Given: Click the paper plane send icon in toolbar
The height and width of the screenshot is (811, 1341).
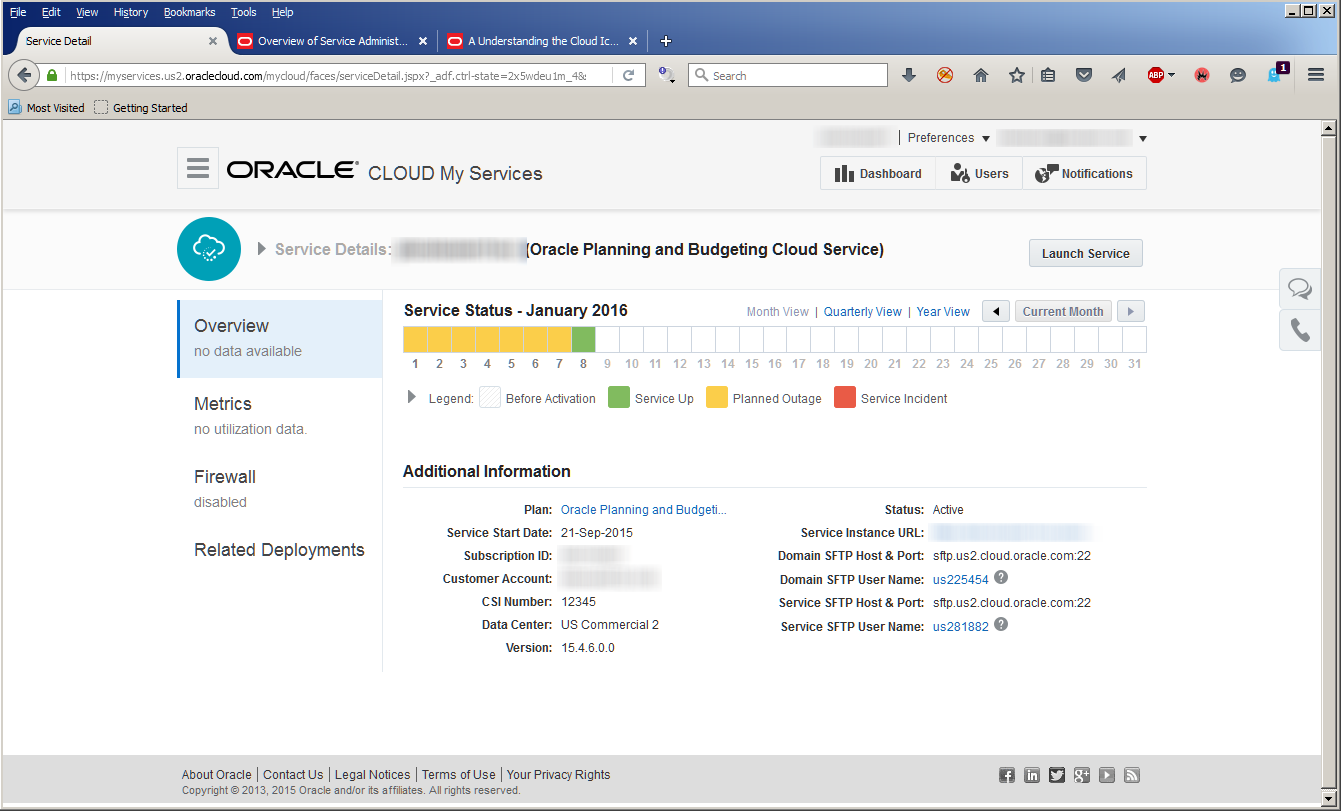Looking at the screenshot, I should point(1119,75).
